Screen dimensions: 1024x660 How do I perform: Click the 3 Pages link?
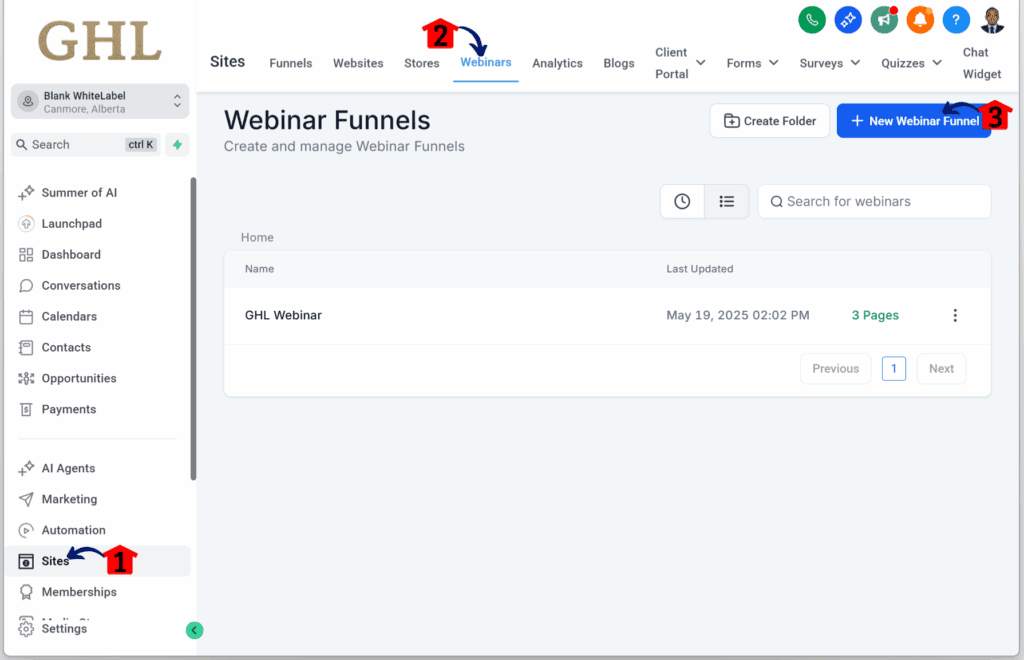tap(875, 315)
